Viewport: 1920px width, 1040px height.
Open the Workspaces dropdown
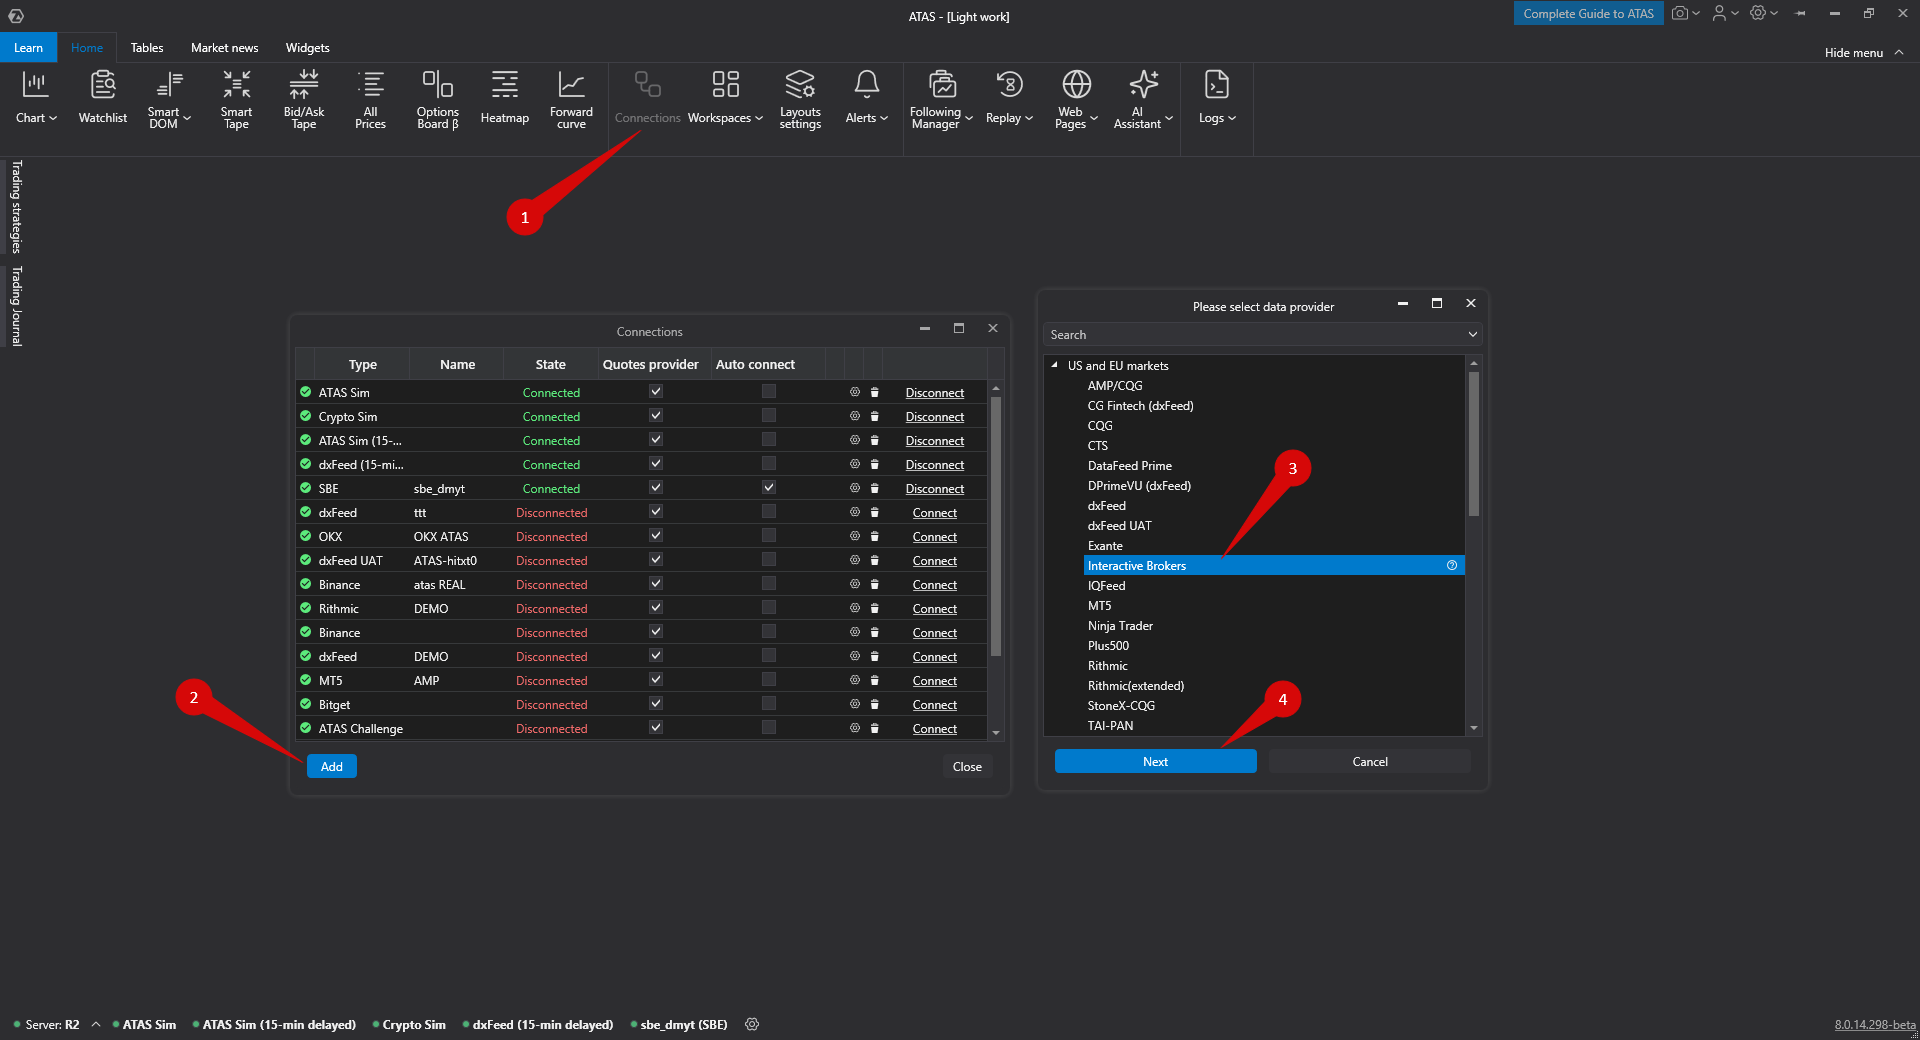(726, 98)
